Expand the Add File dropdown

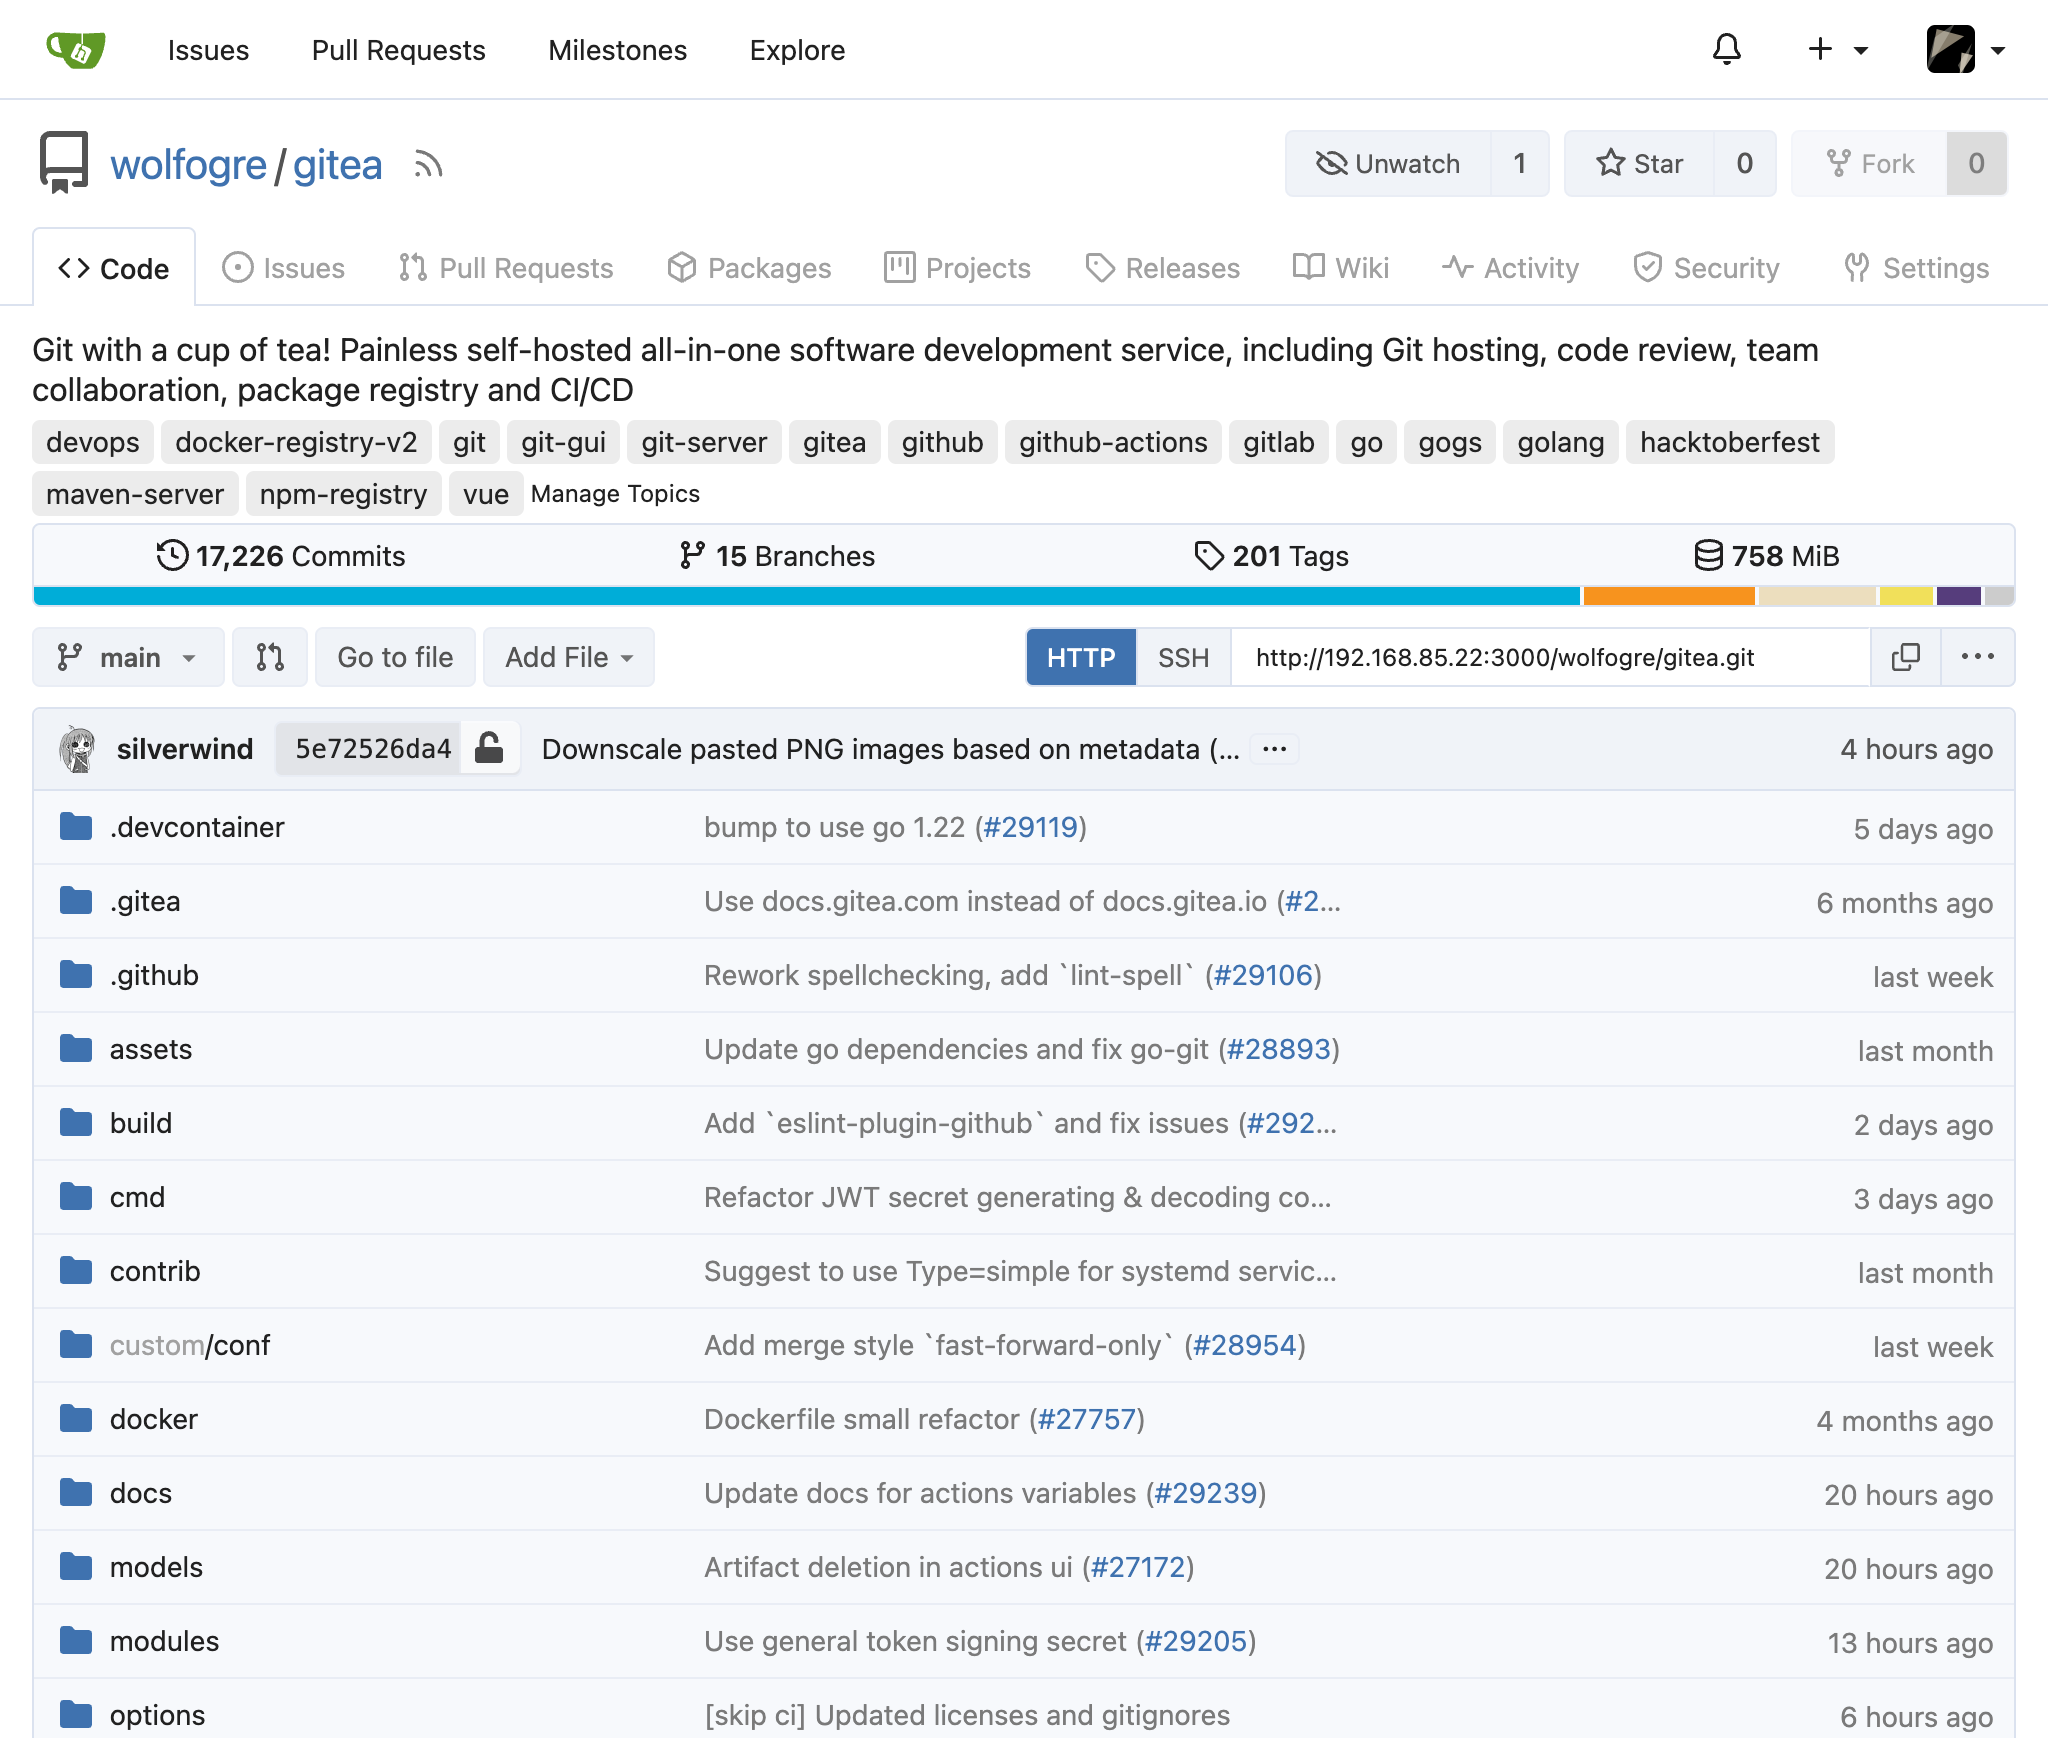click(569, 657)
